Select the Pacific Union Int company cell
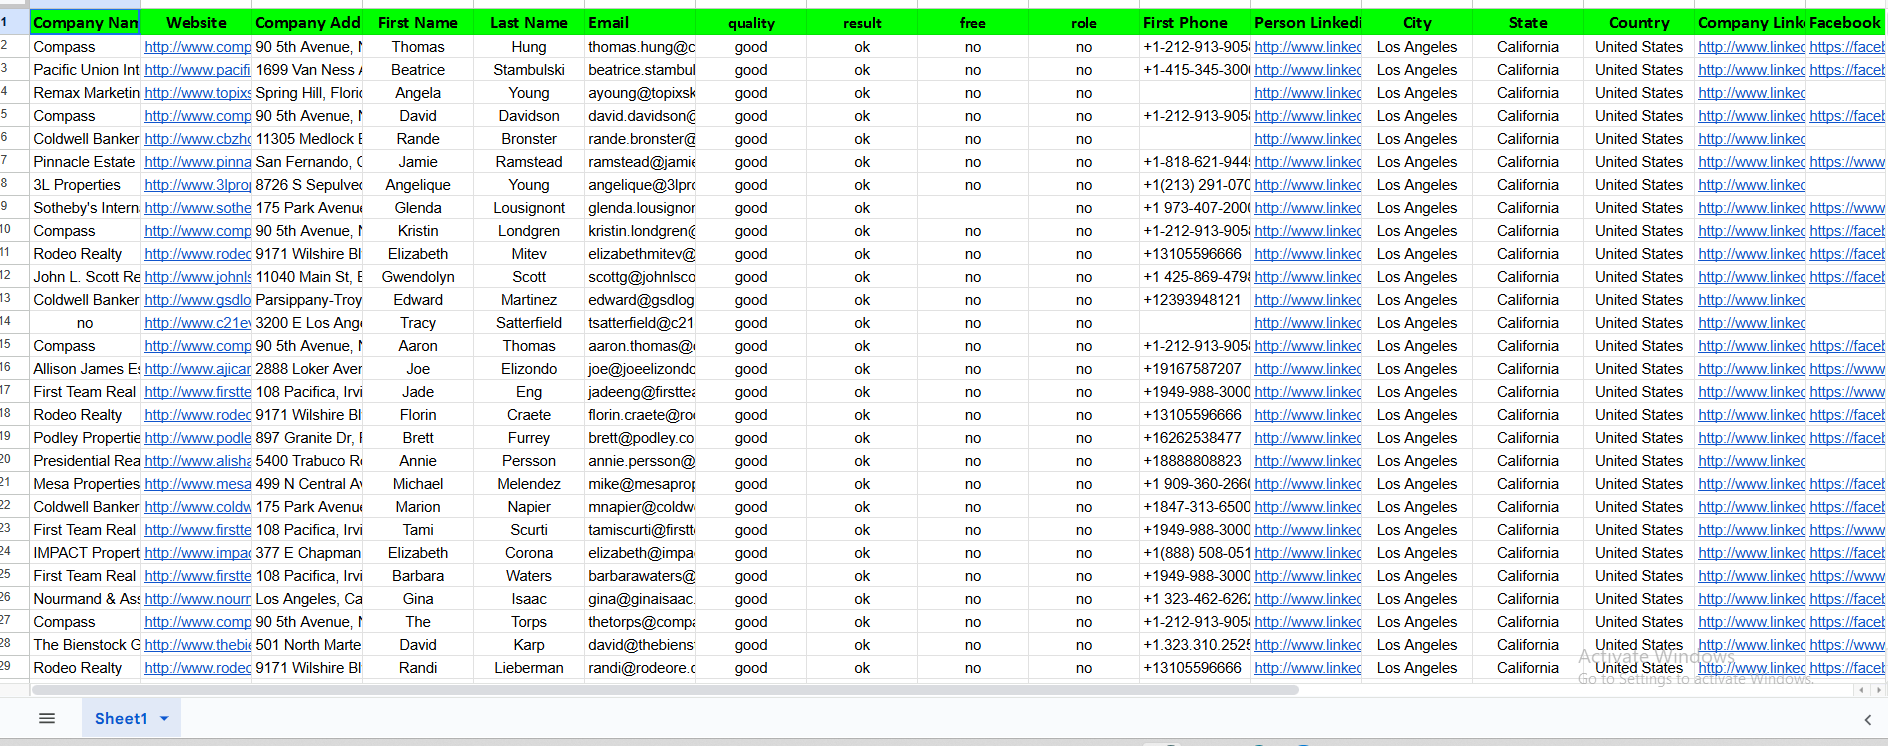Viewport: 1888px width, 746px height. [85, 70]
